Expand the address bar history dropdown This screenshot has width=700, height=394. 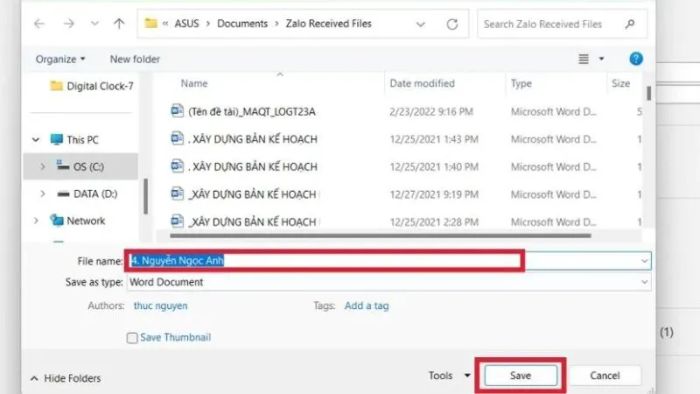[x=421, y=24]
